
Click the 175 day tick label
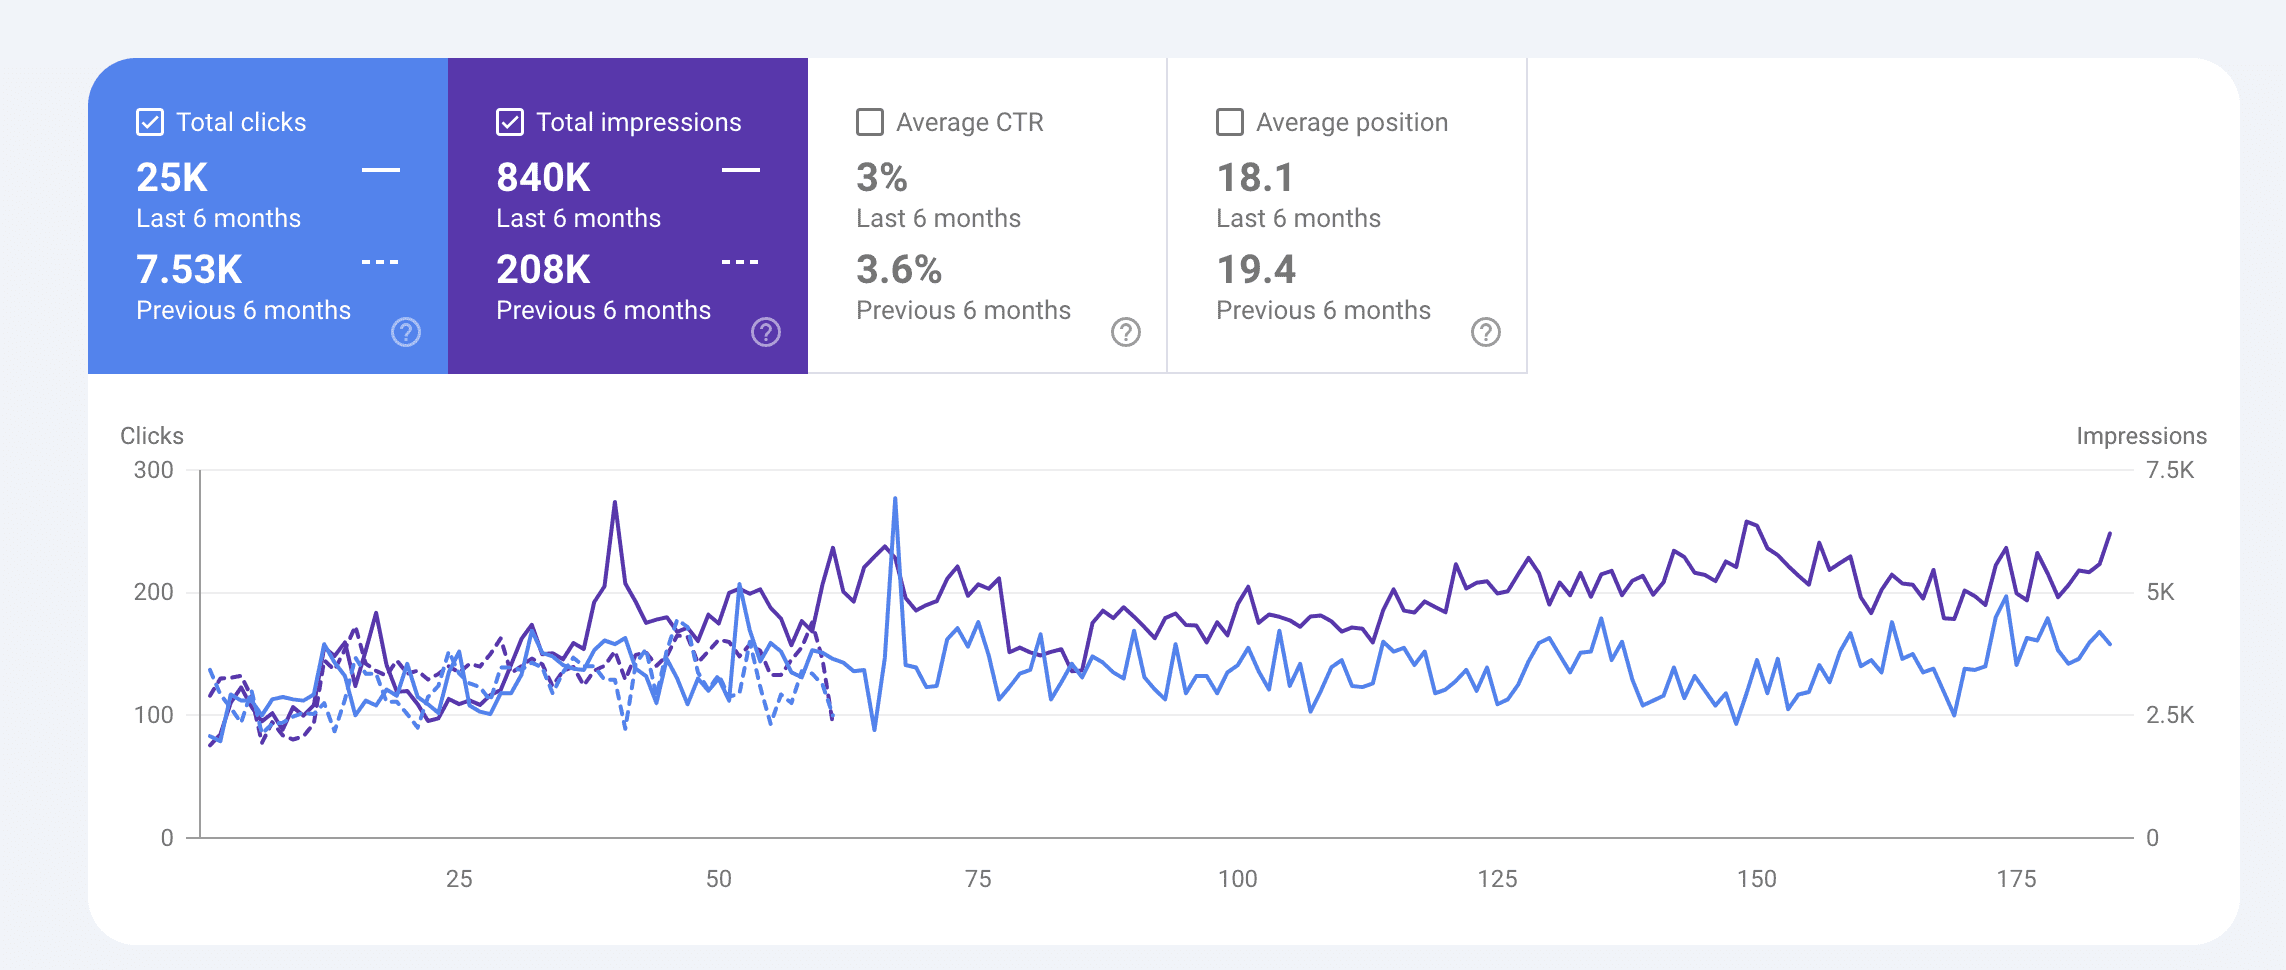(2016, 879)
